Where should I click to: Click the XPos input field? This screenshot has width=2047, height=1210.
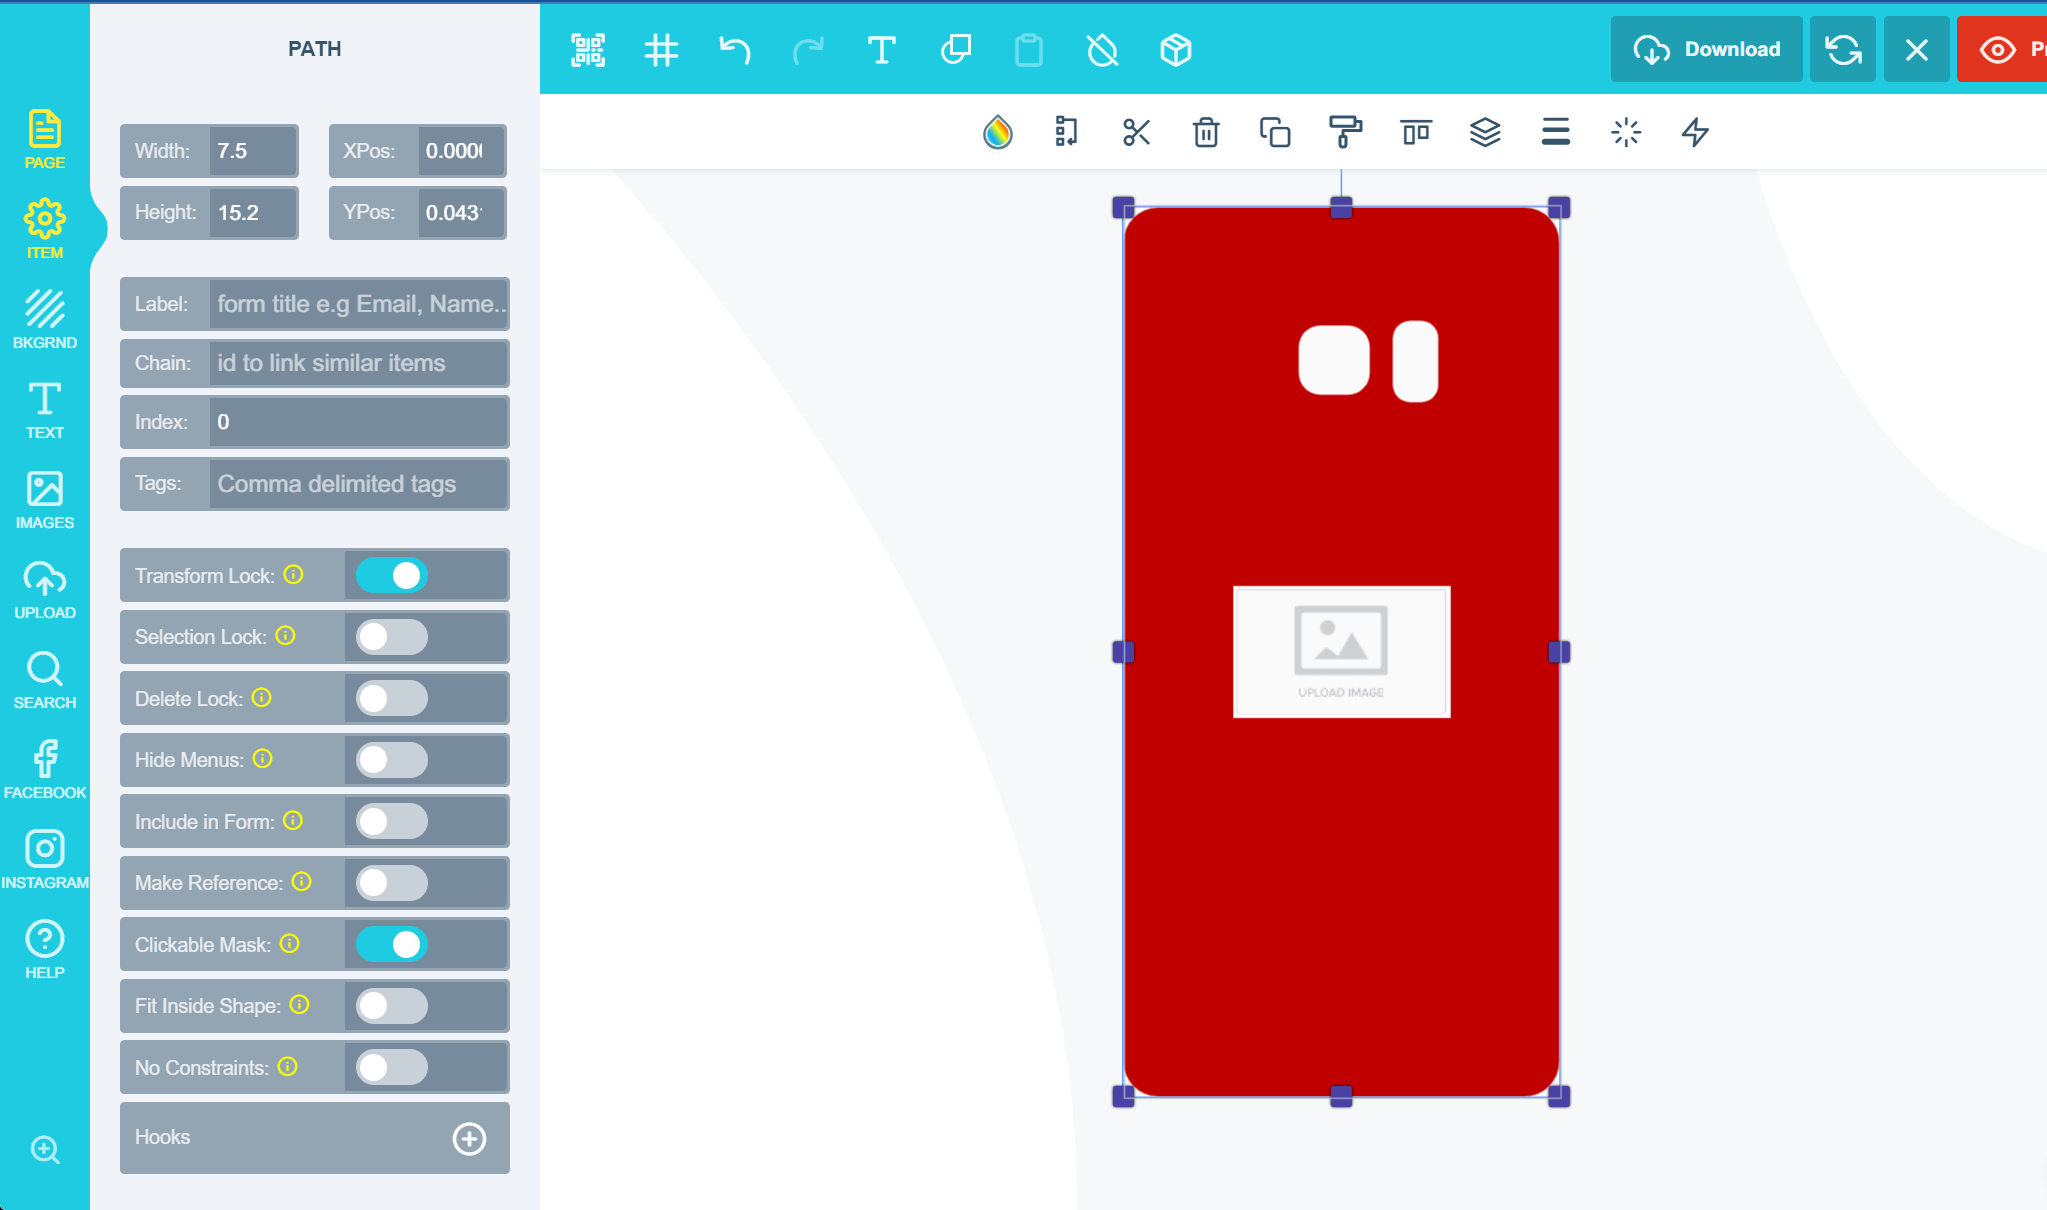[461, 151]
